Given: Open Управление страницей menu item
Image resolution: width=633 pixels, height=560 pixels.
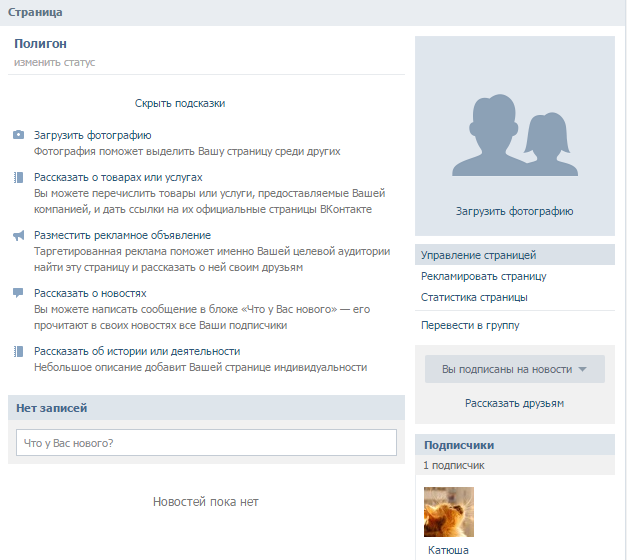Looking at the screenshot, I should coord(515,255).
